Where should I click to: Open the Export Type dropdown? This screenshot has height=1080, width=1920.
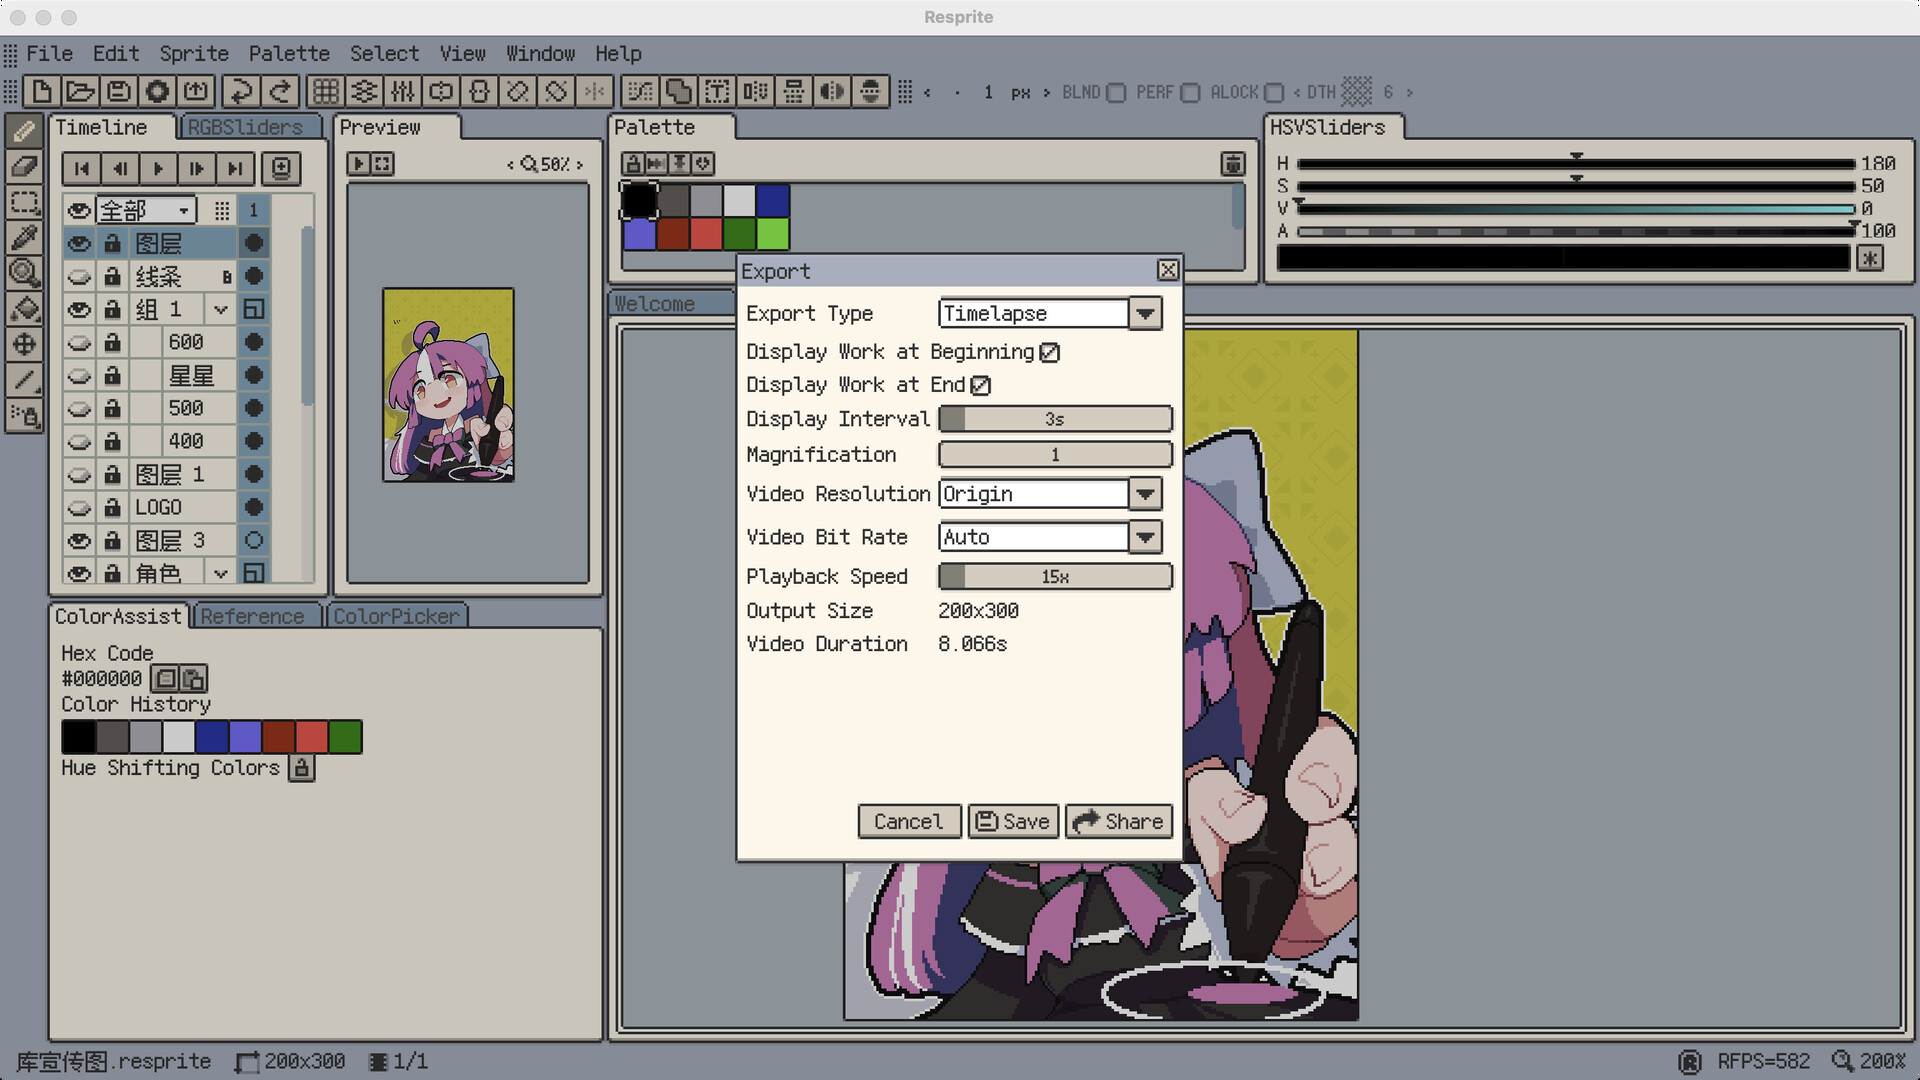click(1145, 314)
